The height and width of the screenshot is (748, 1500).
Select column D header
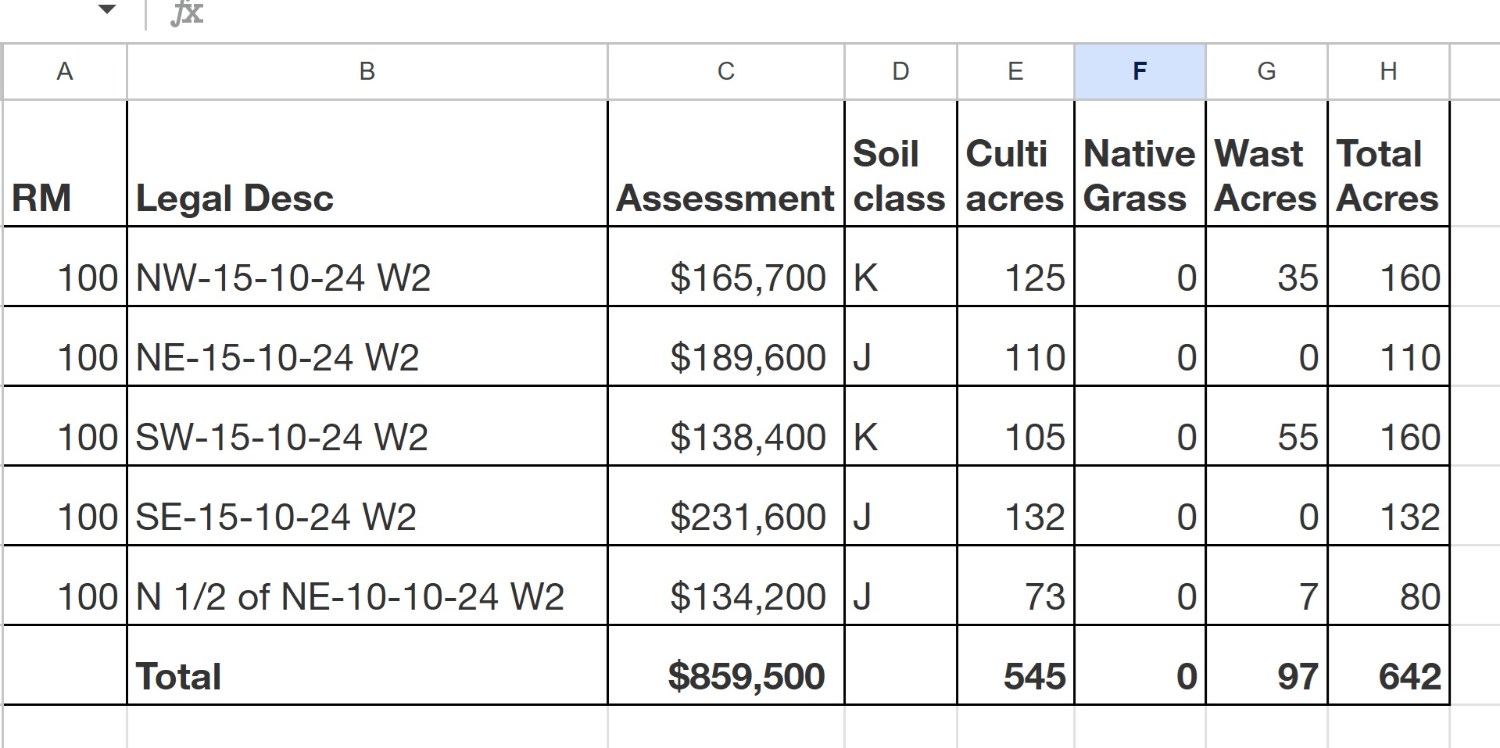[900, 72]
